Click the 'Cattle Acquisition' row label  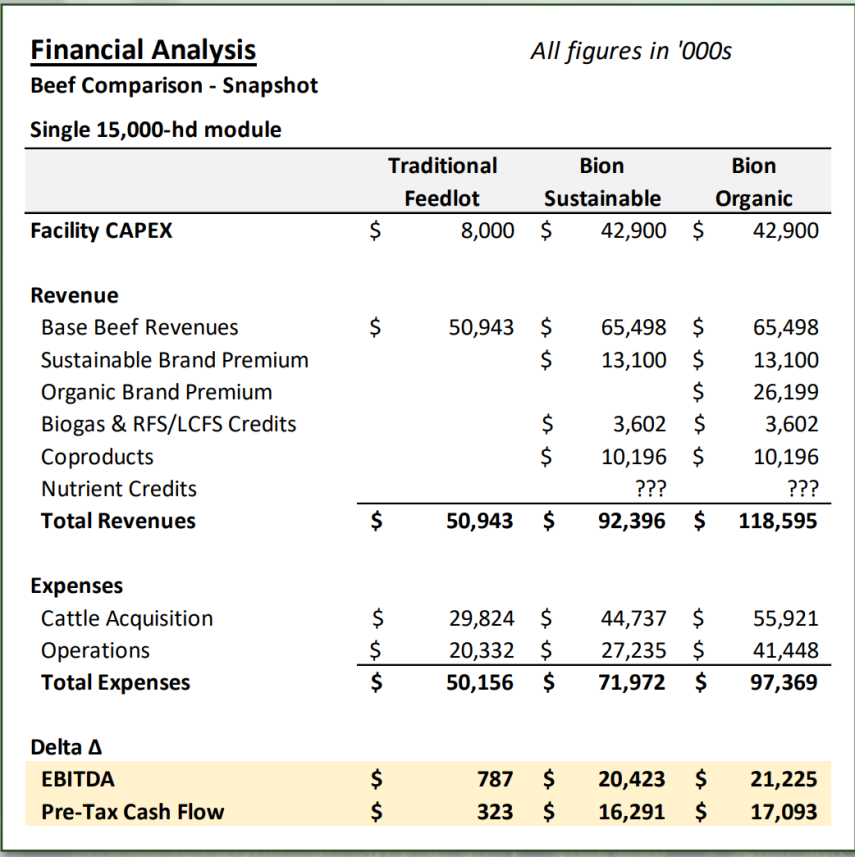127,619
